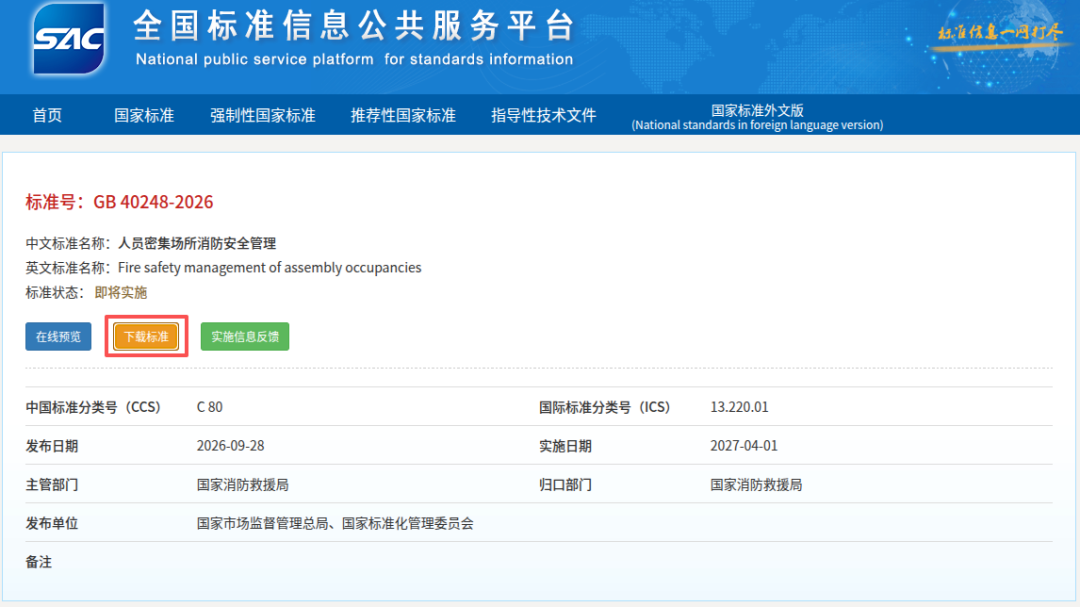Screen dimensions: 1080x607
Task: Select the English name Fire safety management text
Action: tap(269, 267)
